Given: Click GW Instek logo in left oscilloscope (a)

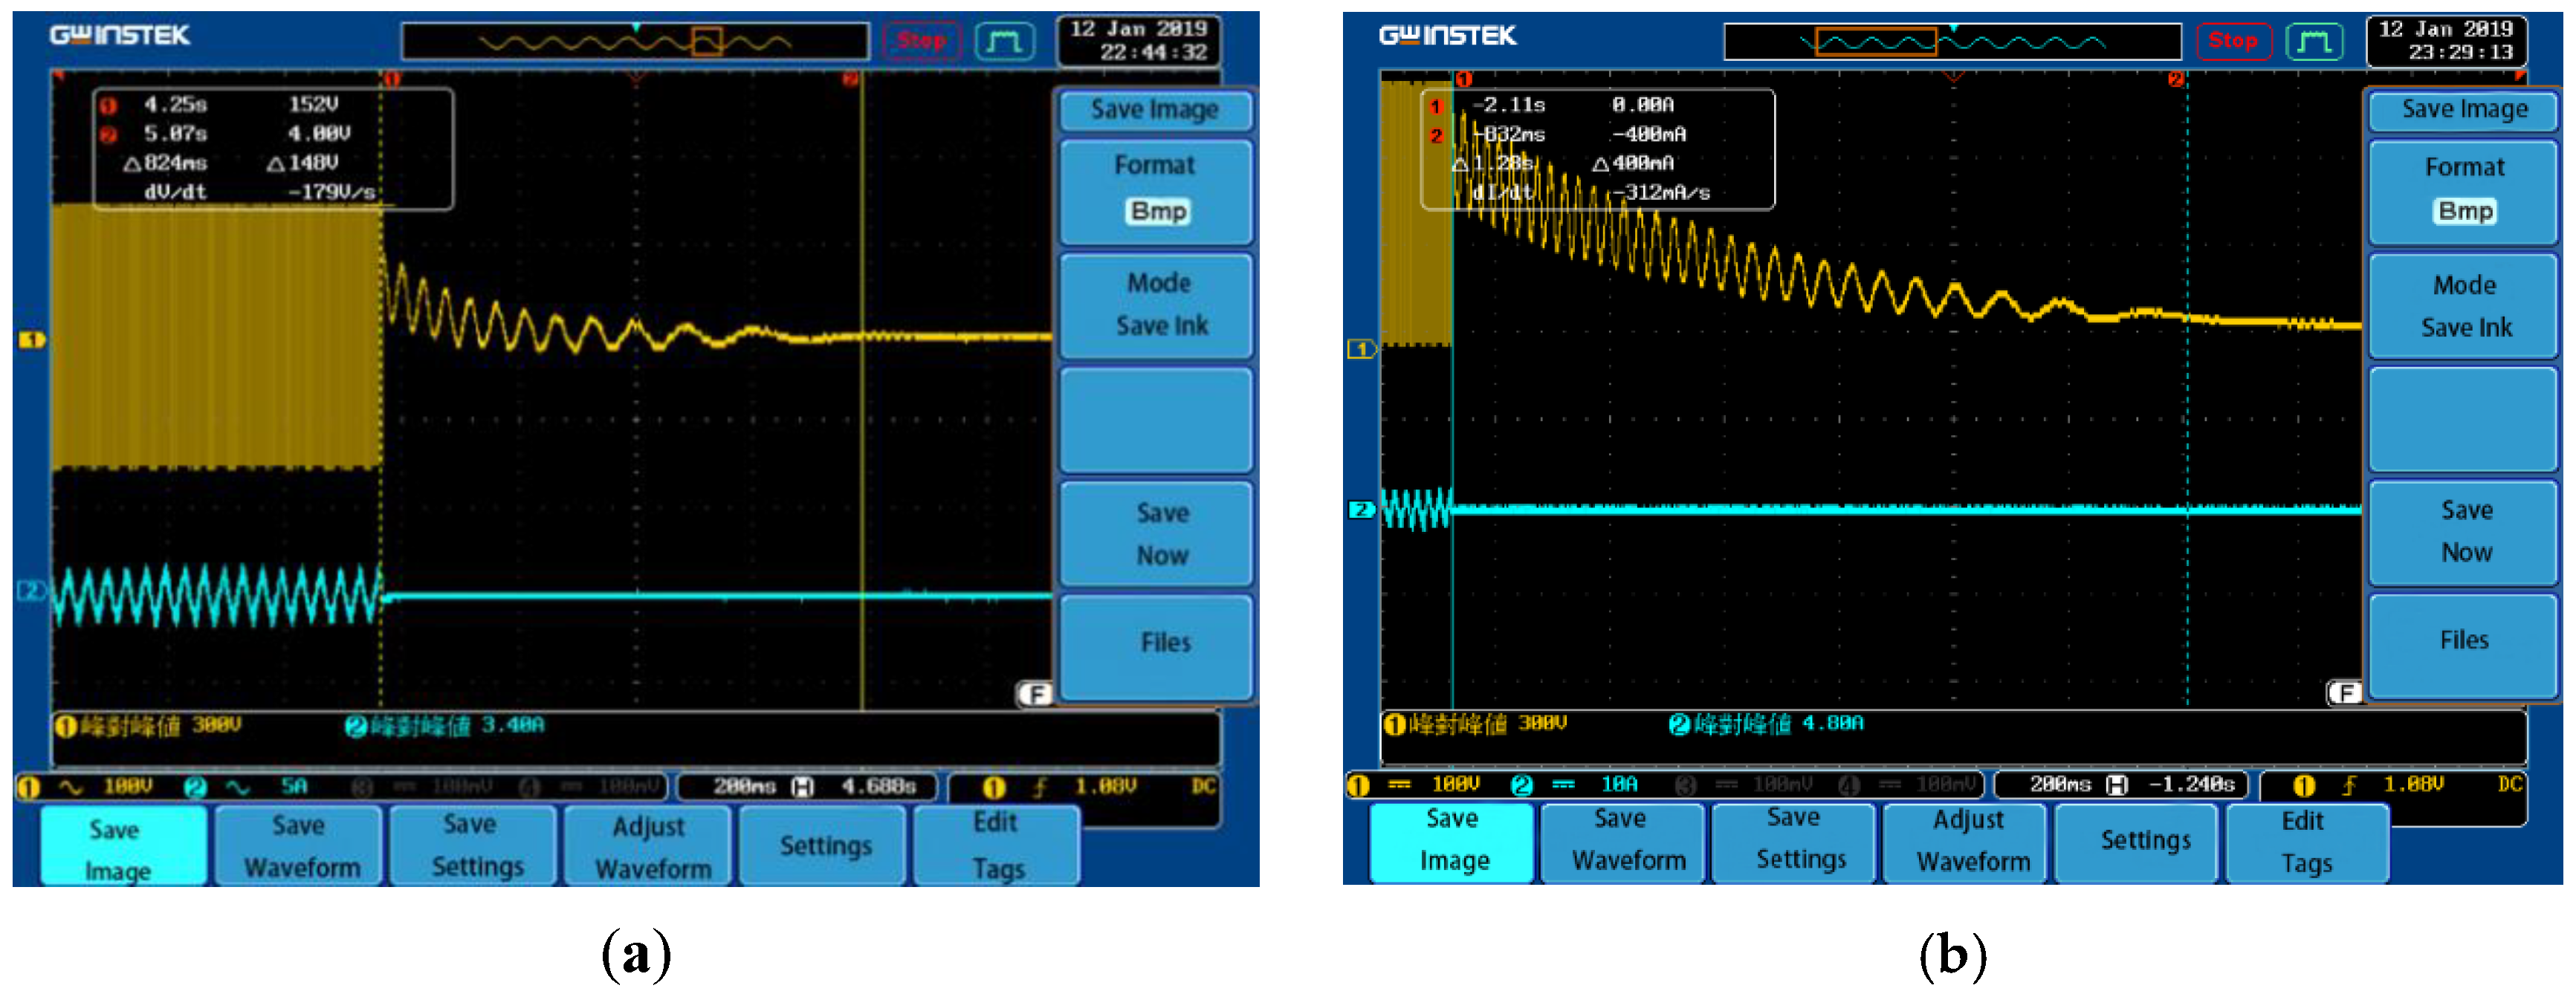Looking at the screenshot, I should (120, 36).
